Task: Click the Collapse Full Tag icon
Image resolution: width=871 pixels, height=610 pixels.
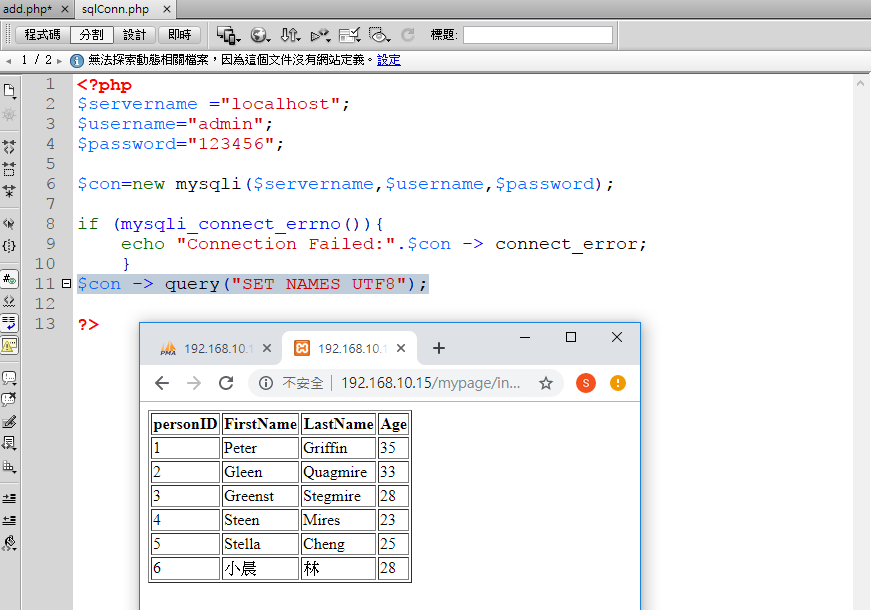Action: pyautogui.click(x=10, y=147)
